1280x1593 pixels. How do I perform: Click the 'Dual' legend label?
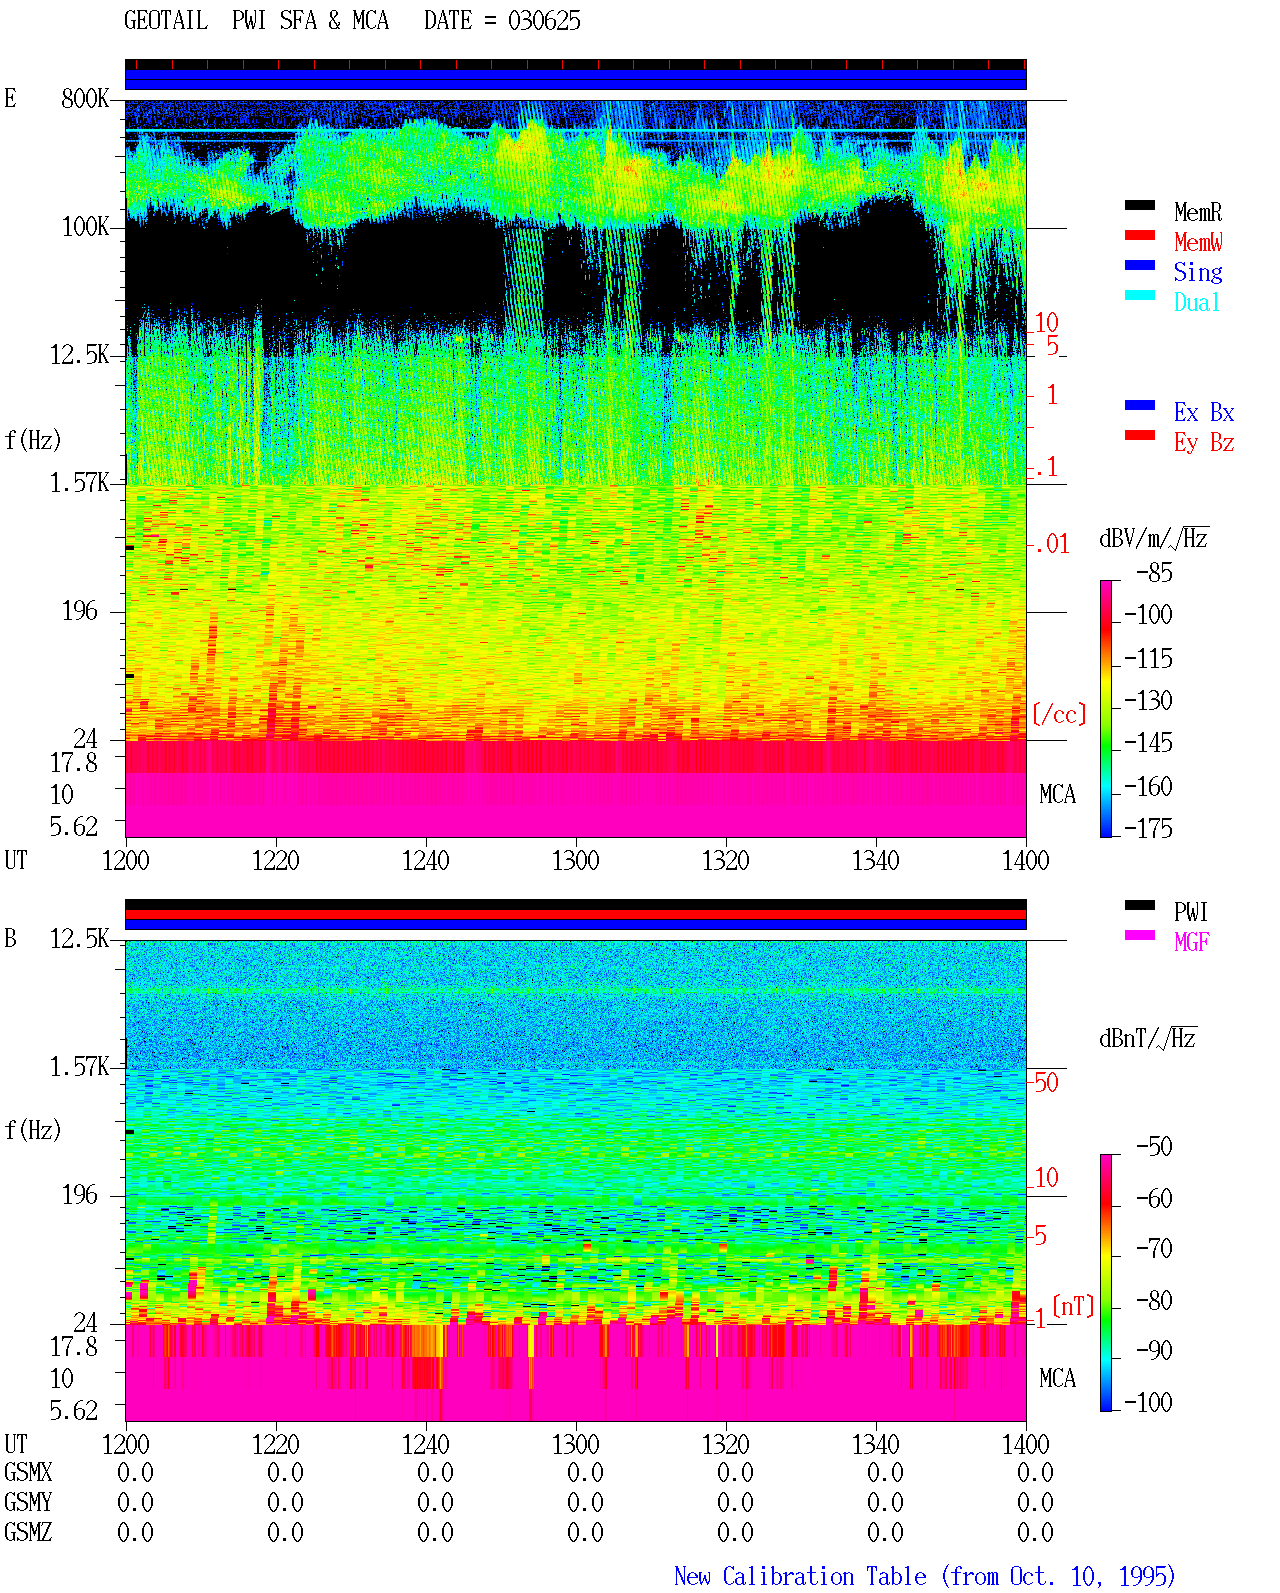1198,302
